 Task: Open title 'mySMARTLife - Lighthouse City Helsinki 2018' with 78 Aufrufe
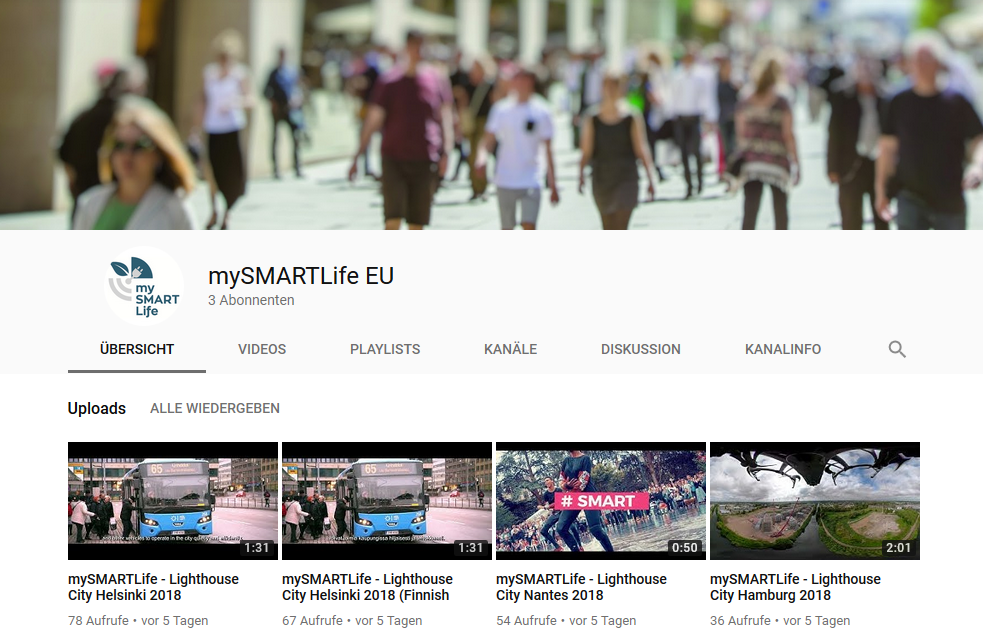[154, 587]
